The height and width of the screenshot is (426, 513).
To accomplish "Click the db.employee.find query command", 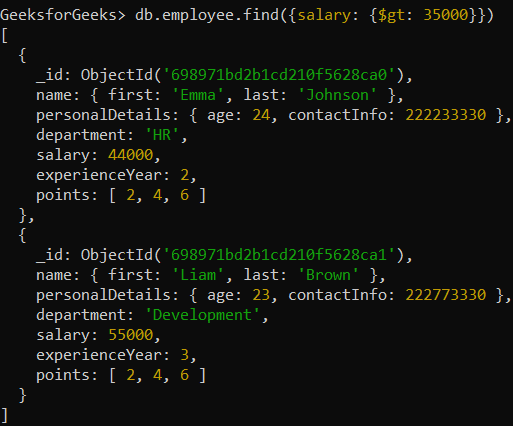I will 314,15.
